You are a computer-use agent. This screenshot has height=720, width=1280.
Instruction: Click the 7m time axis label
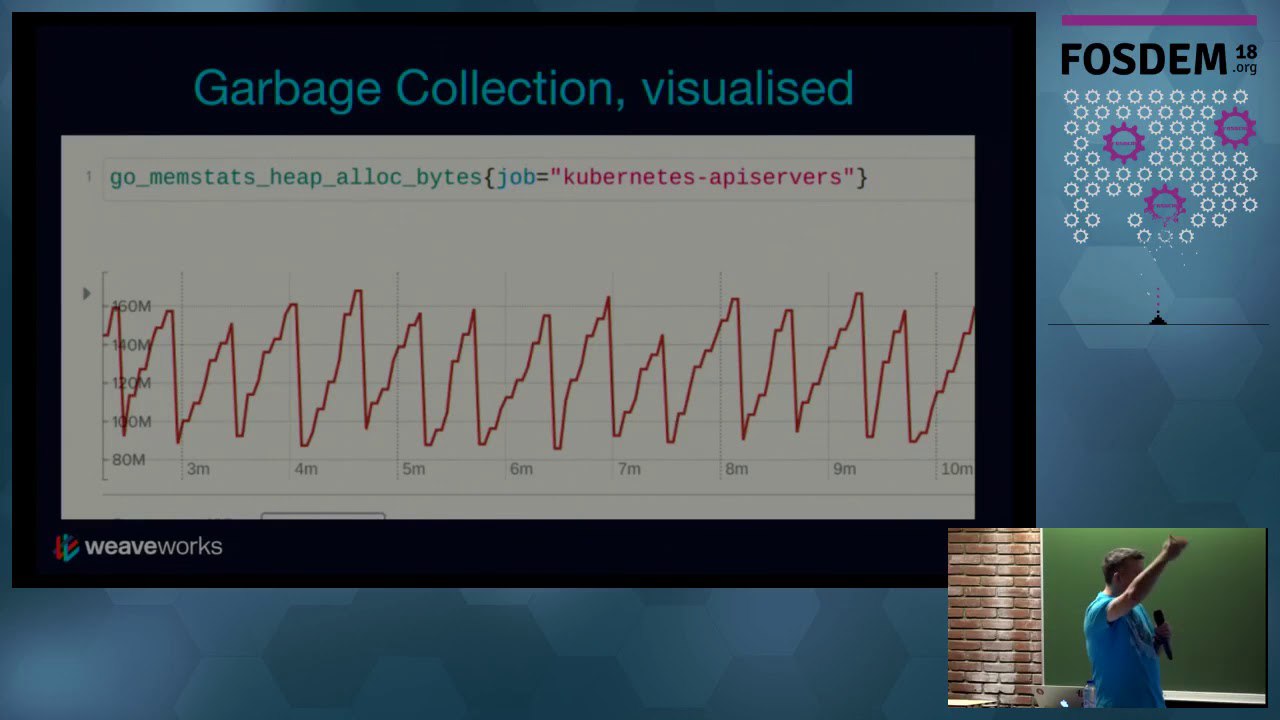(x=629, y=469)
